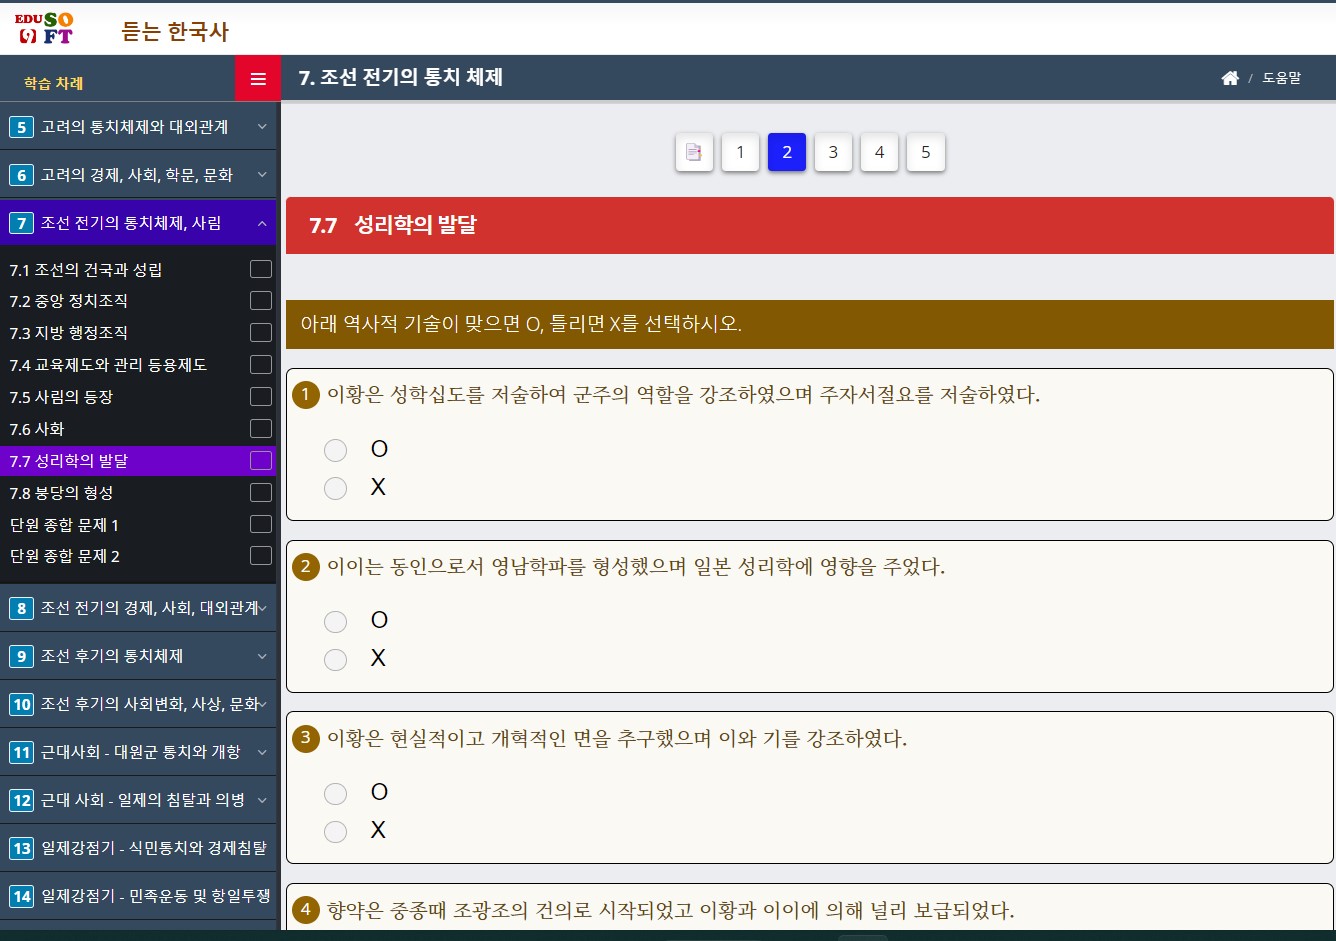Select X for question 1

pos(335,488)
